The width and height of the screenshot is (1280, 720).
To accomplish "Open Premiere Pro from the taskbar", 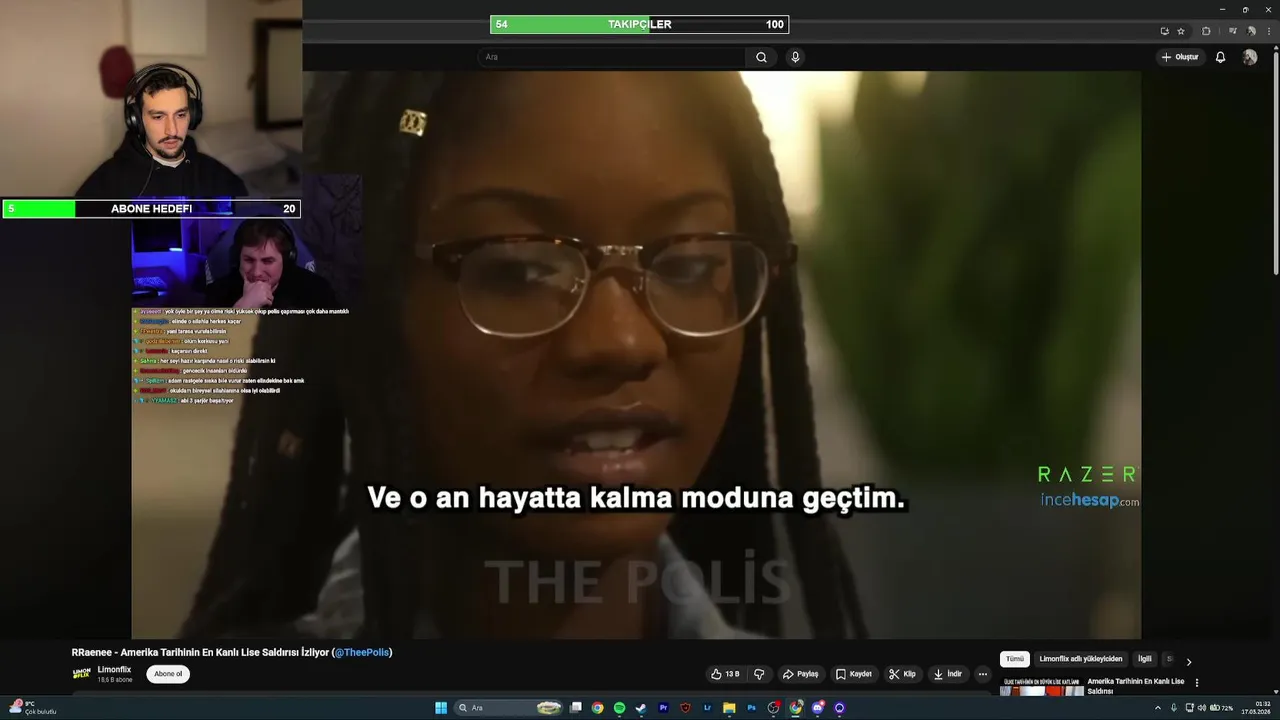I will point(663,708).
